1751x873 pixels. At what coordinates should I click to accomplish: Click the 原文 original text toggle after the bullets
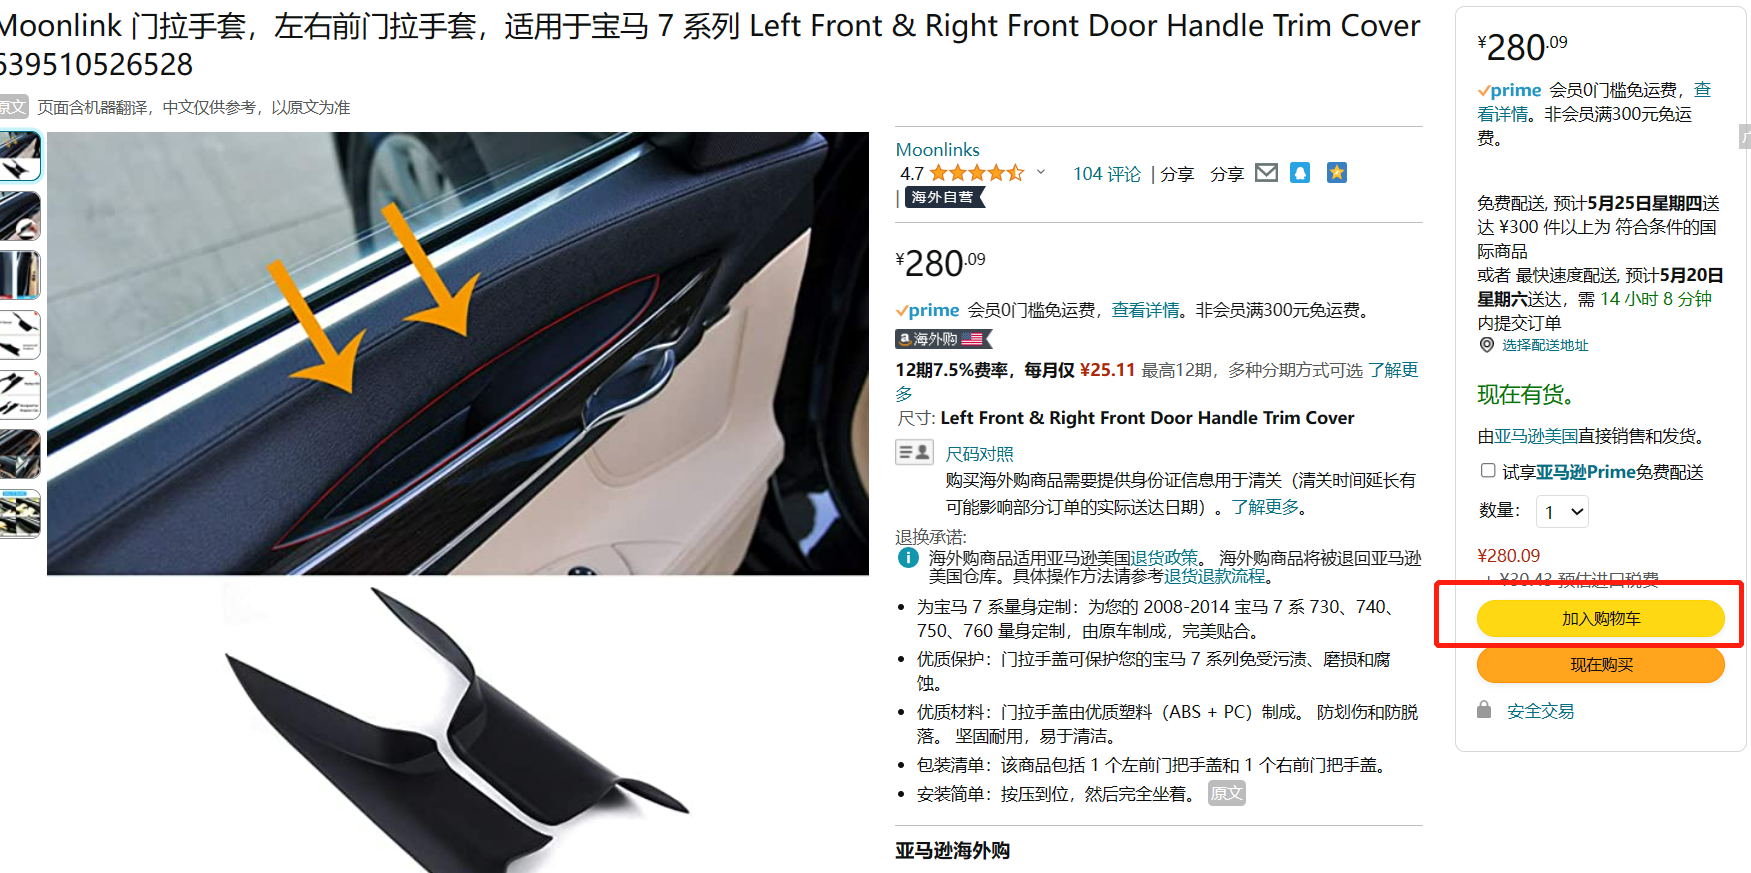click(x=1227, y=794)
